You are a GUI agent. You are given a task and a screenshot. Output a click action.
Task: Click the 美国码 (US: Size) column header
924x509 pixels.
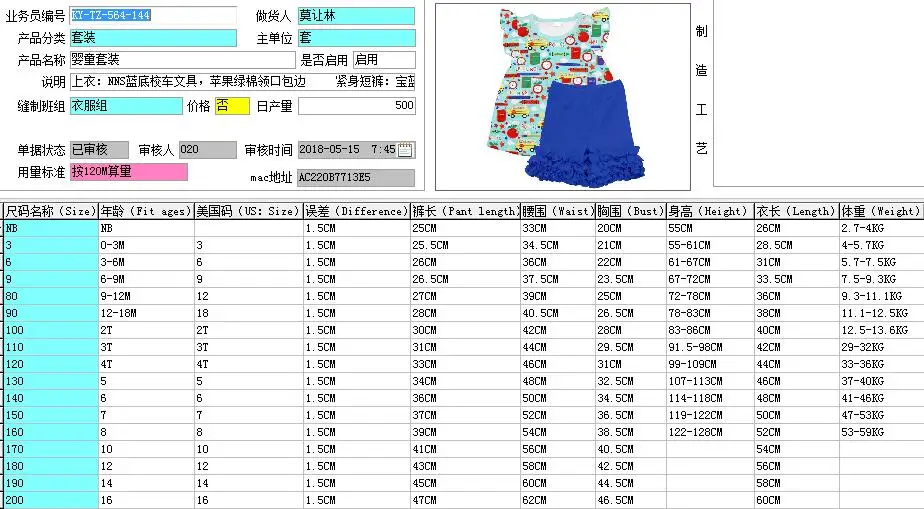click(248, 211)
